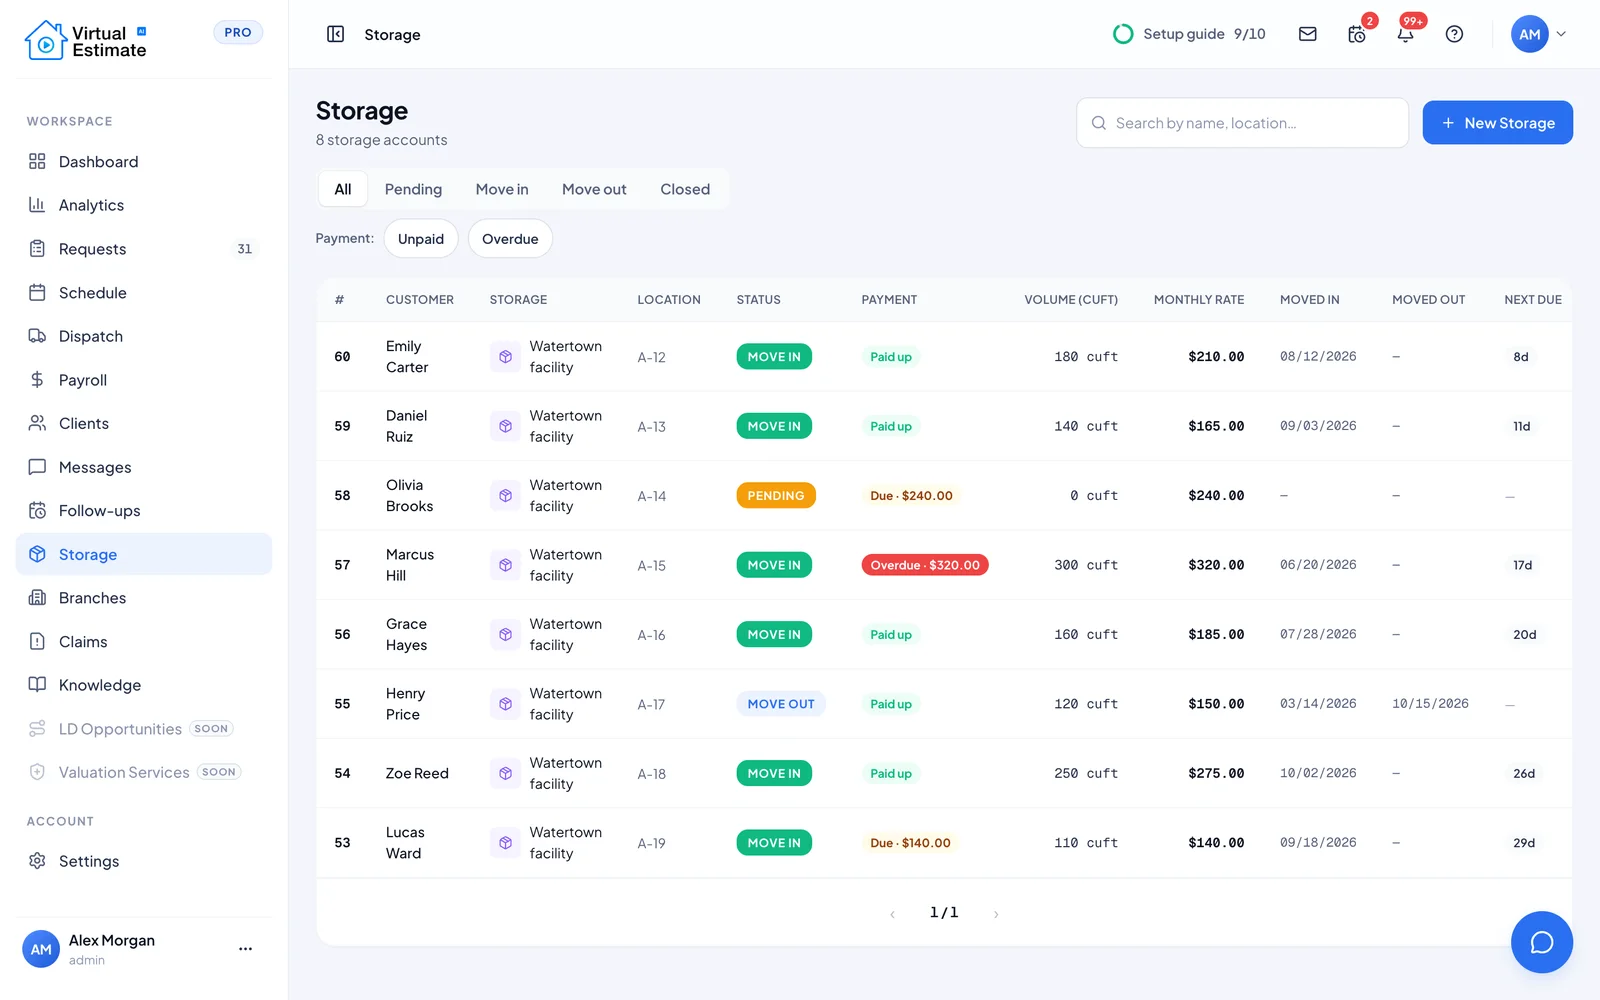Open Dispatch in the sidebar
1600x1000 pixels.
(x=144, y=336)
